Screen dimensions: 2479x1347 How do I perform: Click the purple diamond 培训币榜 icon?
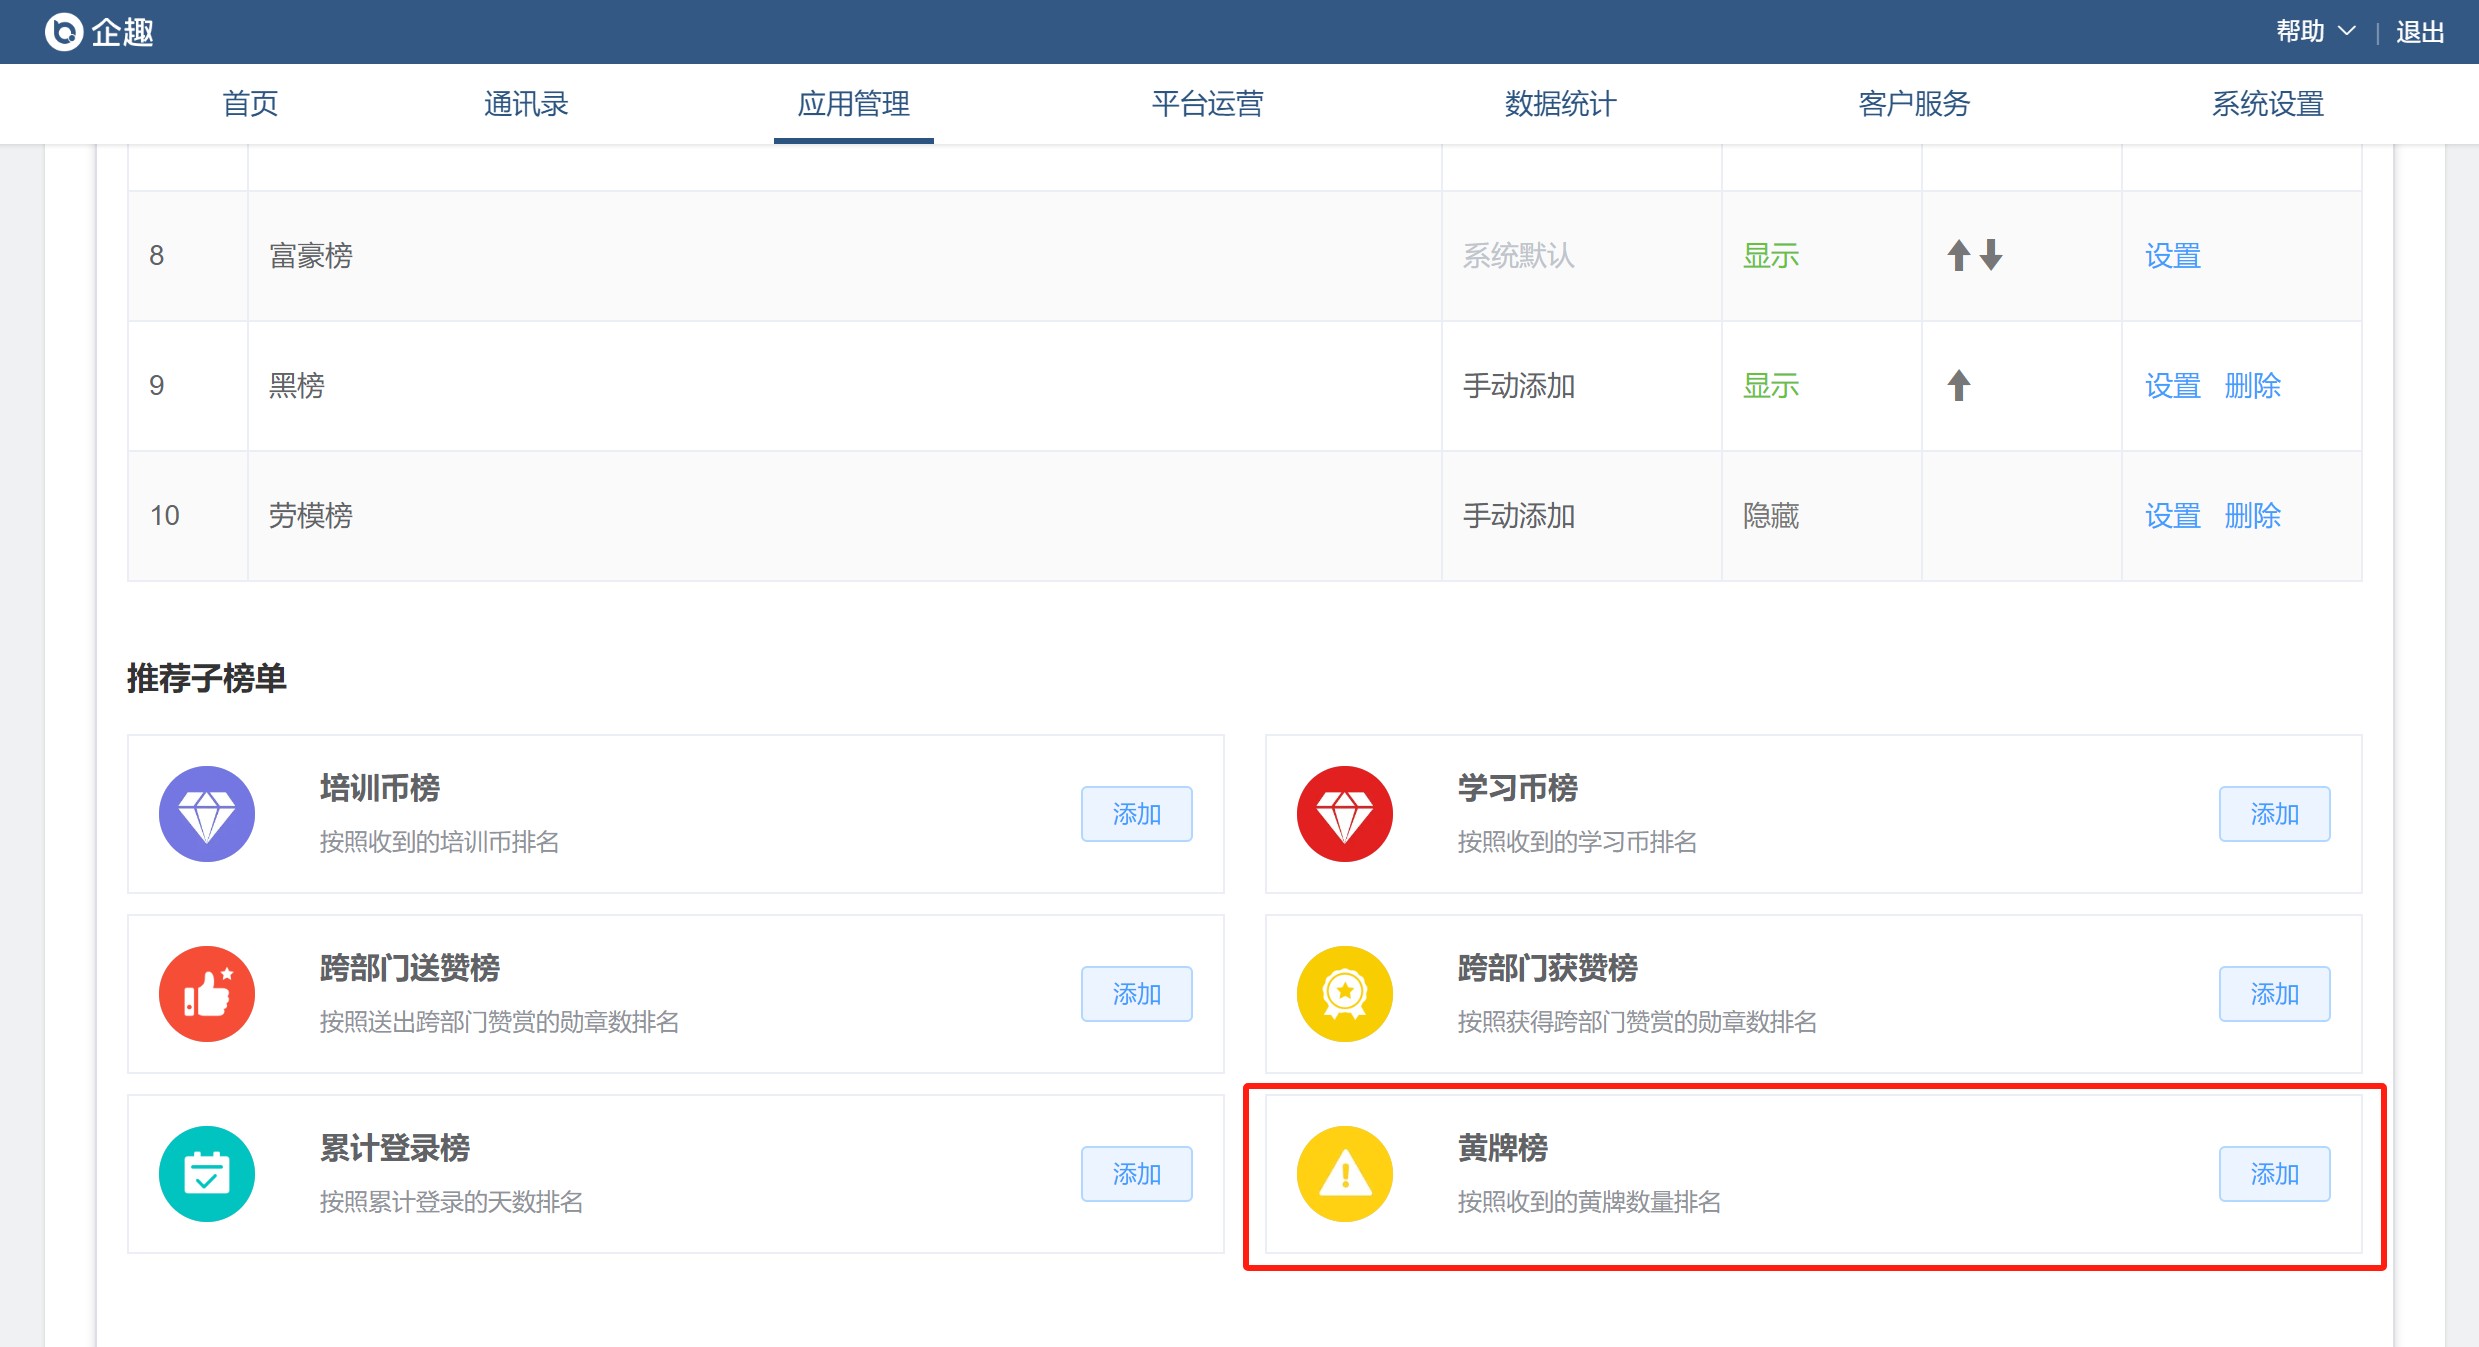coord(207,814)
